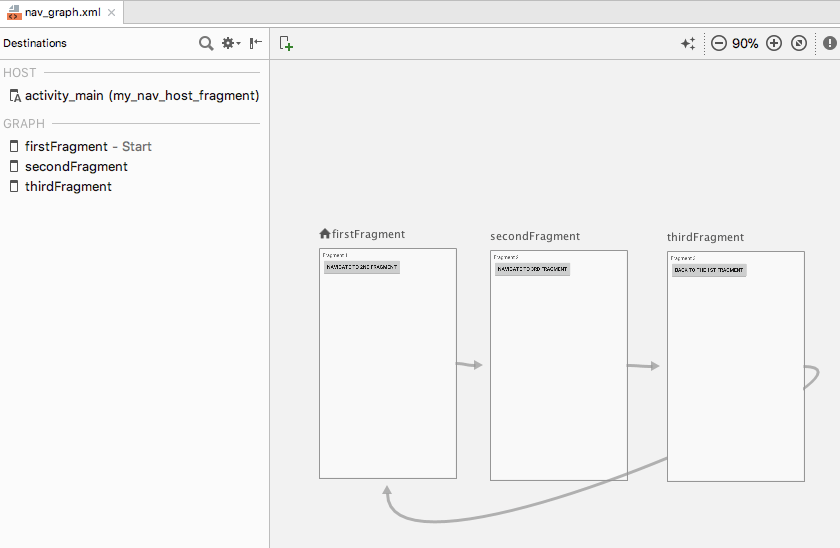Click the Navigate to 3rd Fragment button preview
840x548 pixels.
click(532, 269)
